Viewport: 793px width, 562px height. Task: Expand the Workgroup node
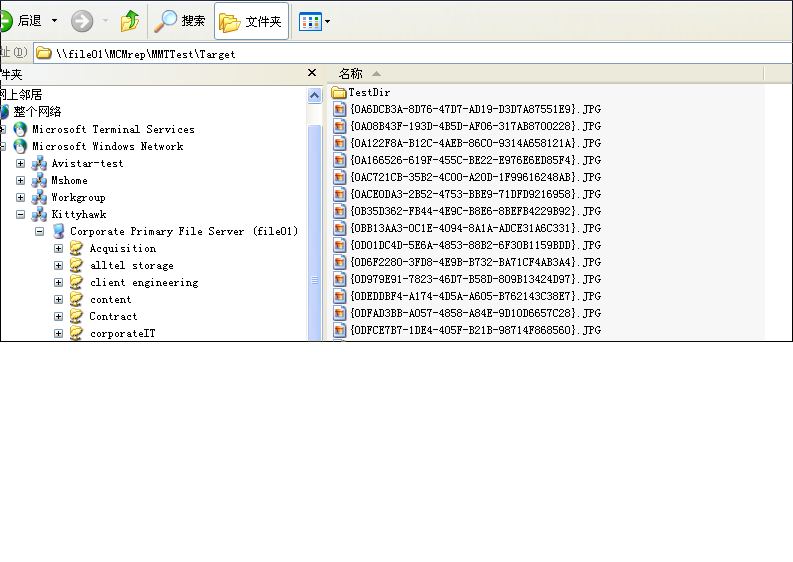[20, 197]
